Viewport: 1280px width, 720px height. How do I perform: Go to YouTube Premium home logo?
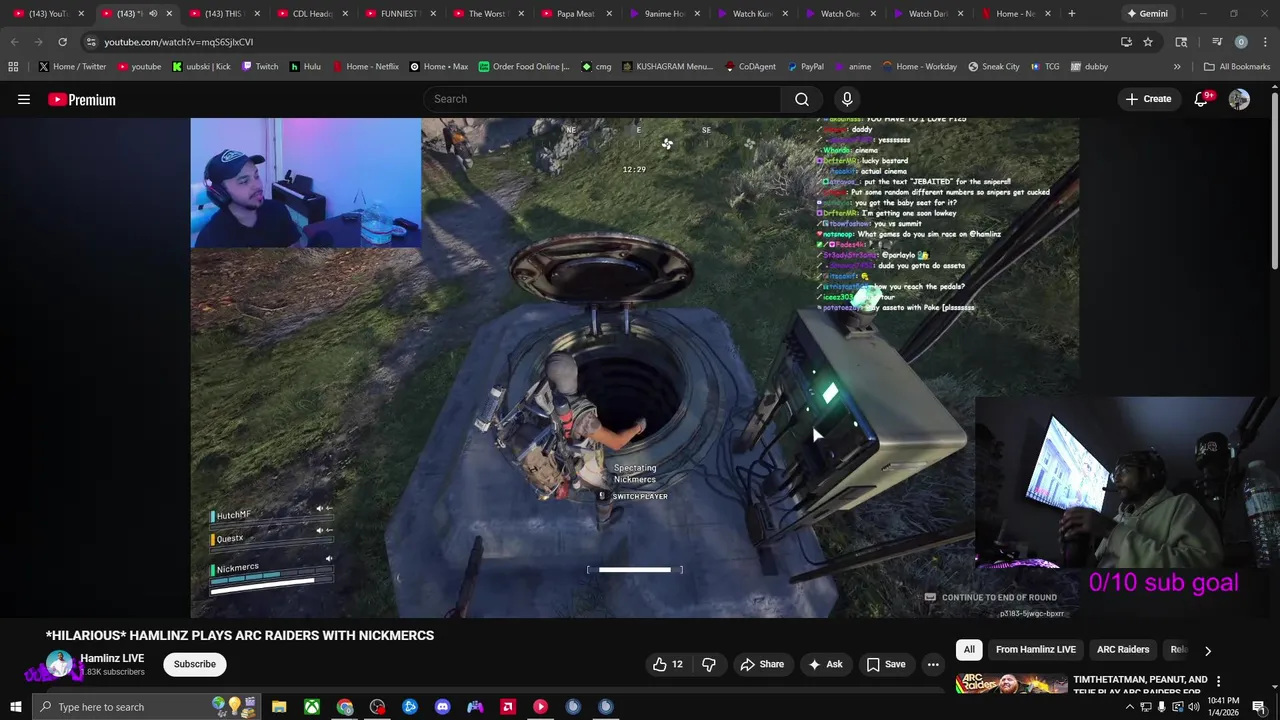[82, 99]
